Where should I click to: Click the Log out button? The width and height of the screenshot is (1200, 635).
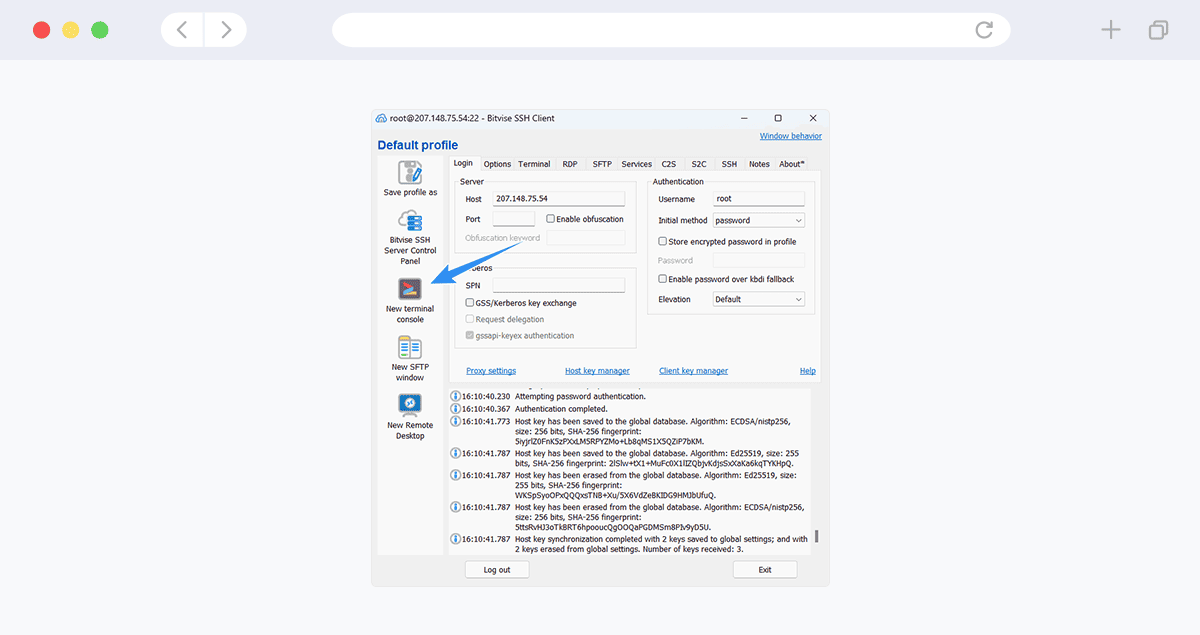click(497, 570)
